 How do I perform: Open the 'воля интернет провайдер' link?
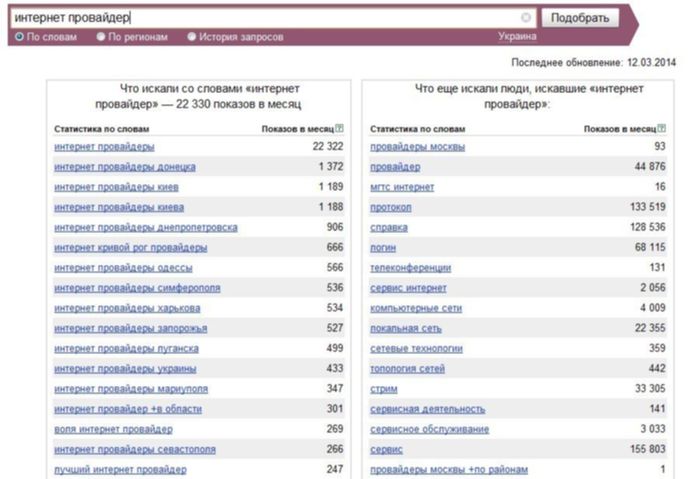click(x=113, y=429)
